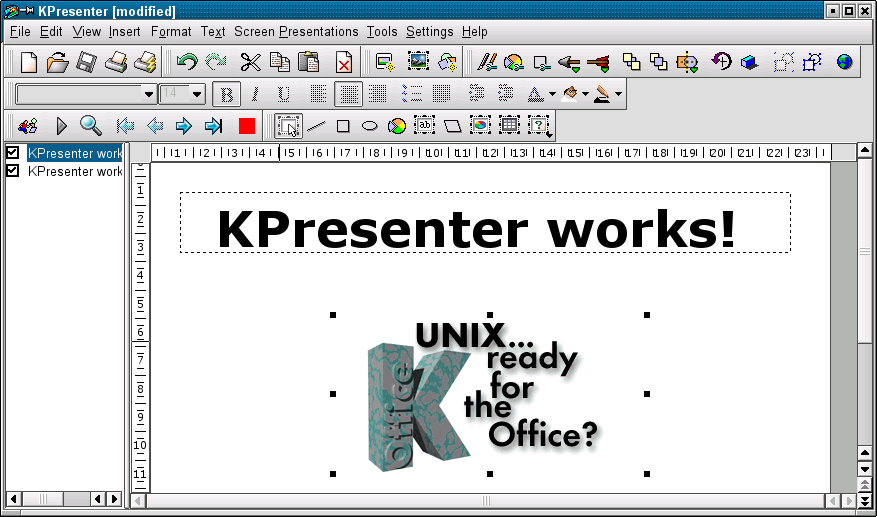Paste from clipboard icon
This screenshot has width=877, height=517.
click(308, 62)
